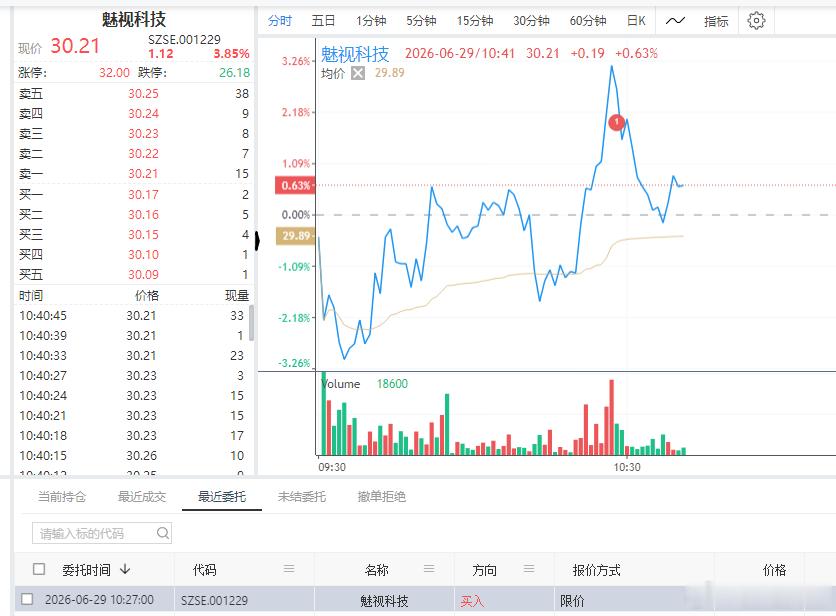Viewport: 836px width, 616px height.
Task: Click 买二 price 30.16
Action: click(143, 215)
